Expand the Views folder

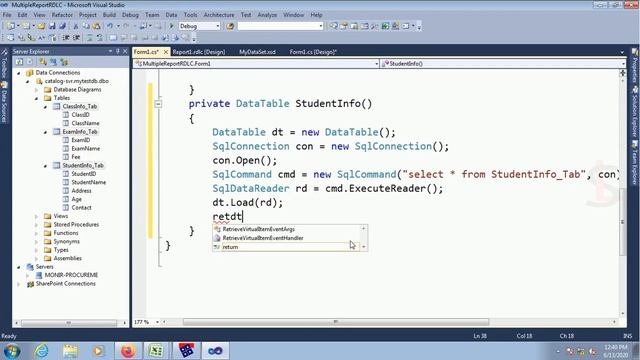coord(36,216)
